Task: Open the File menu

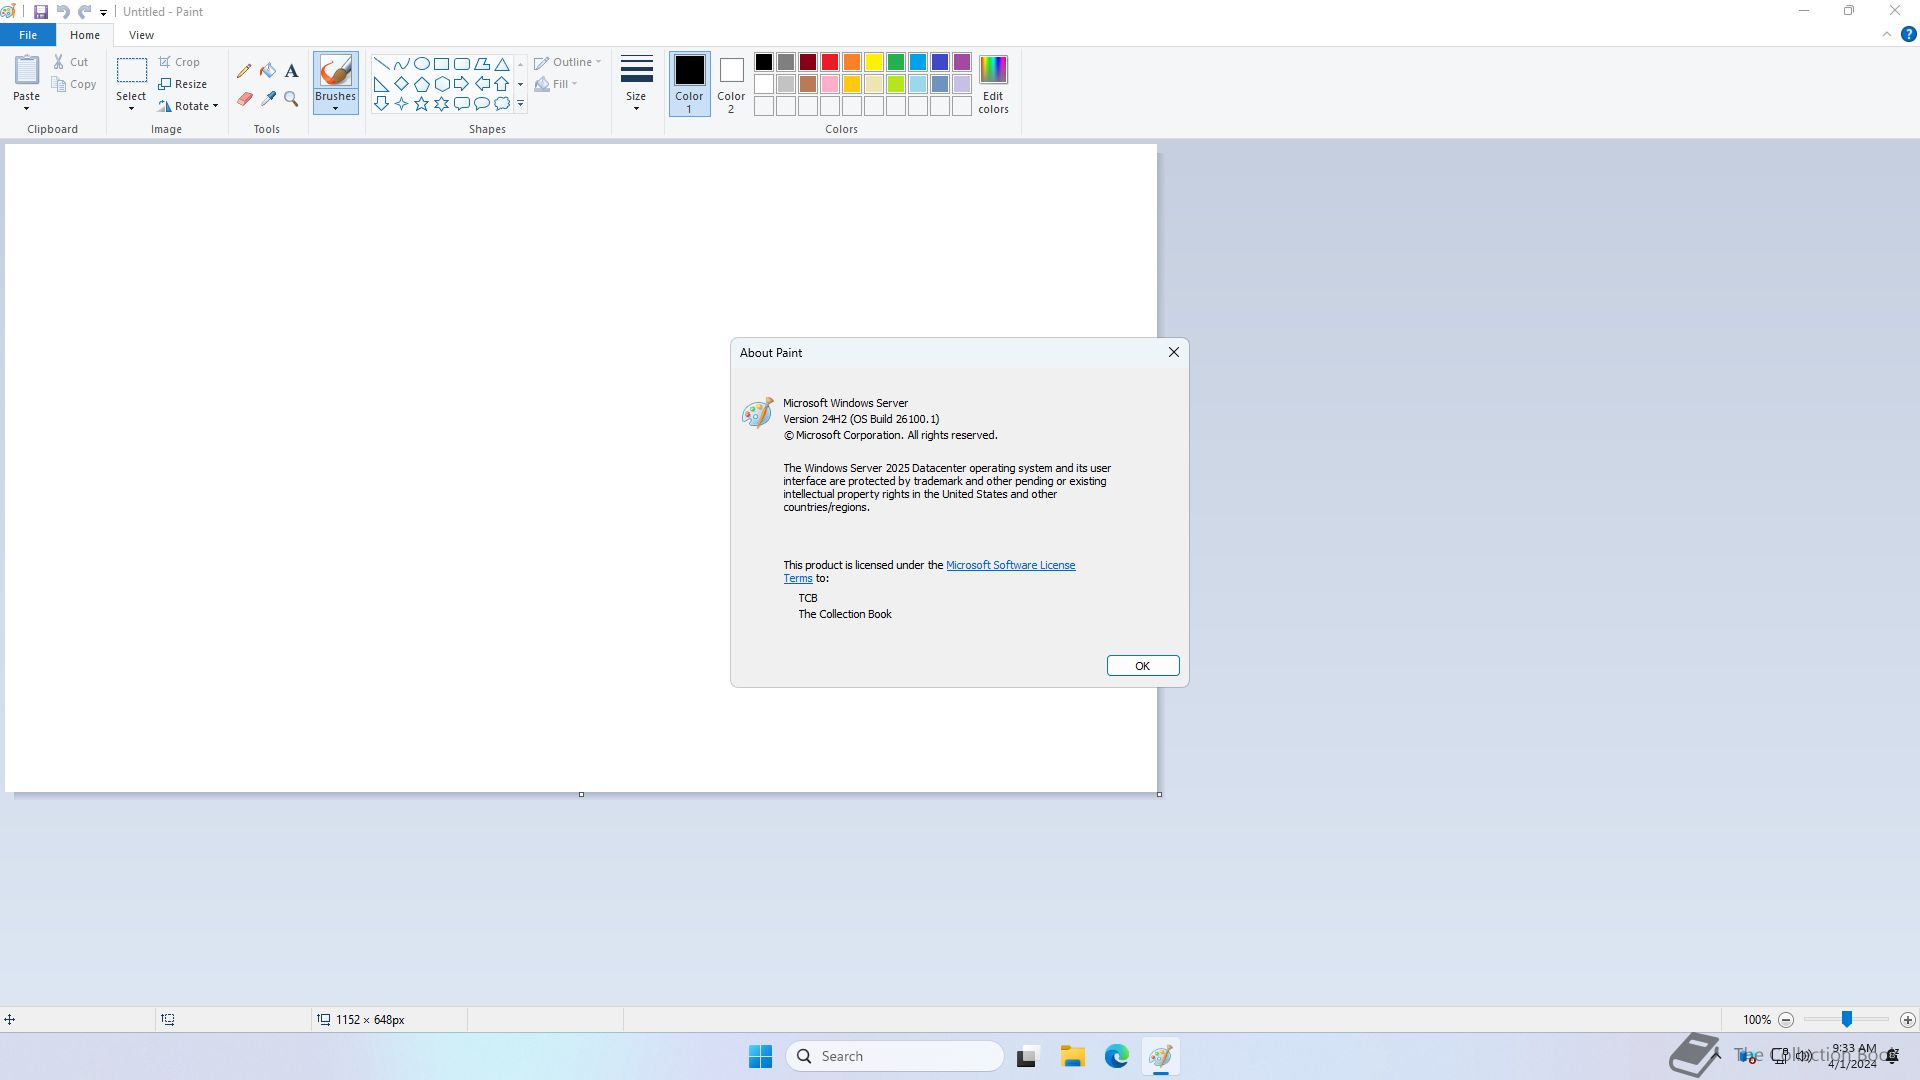Action: (28, 35)
